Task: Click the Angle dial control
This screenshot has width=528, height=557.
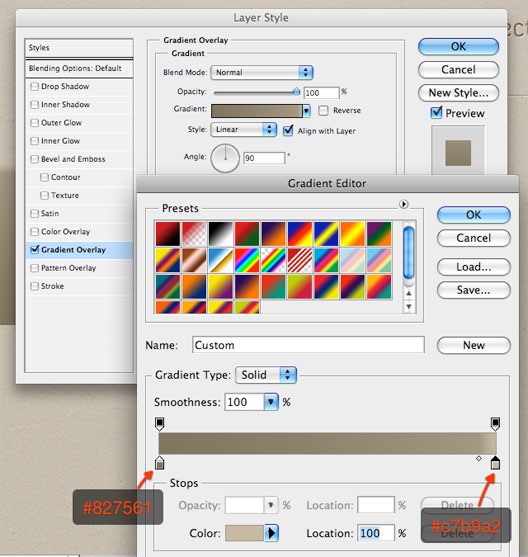Action: [225, 158]
